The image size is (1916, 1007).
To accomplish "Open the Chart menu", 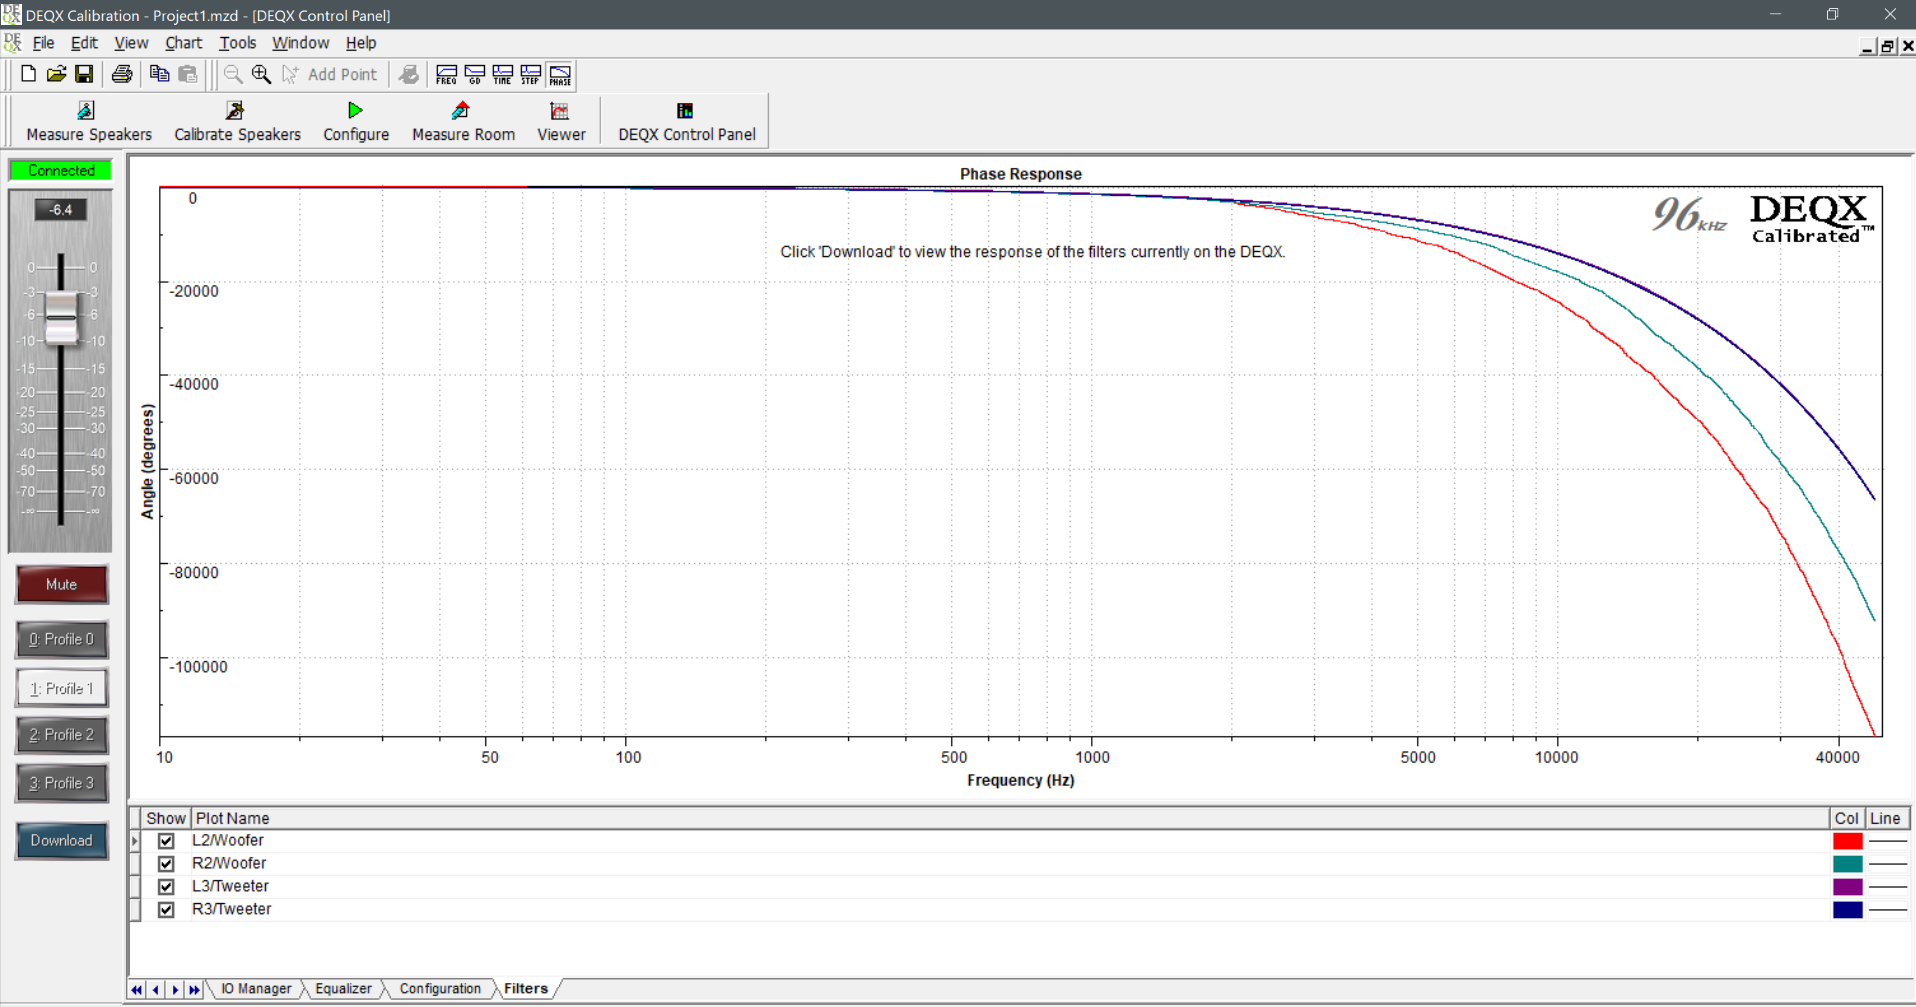I will click(183, 43).
